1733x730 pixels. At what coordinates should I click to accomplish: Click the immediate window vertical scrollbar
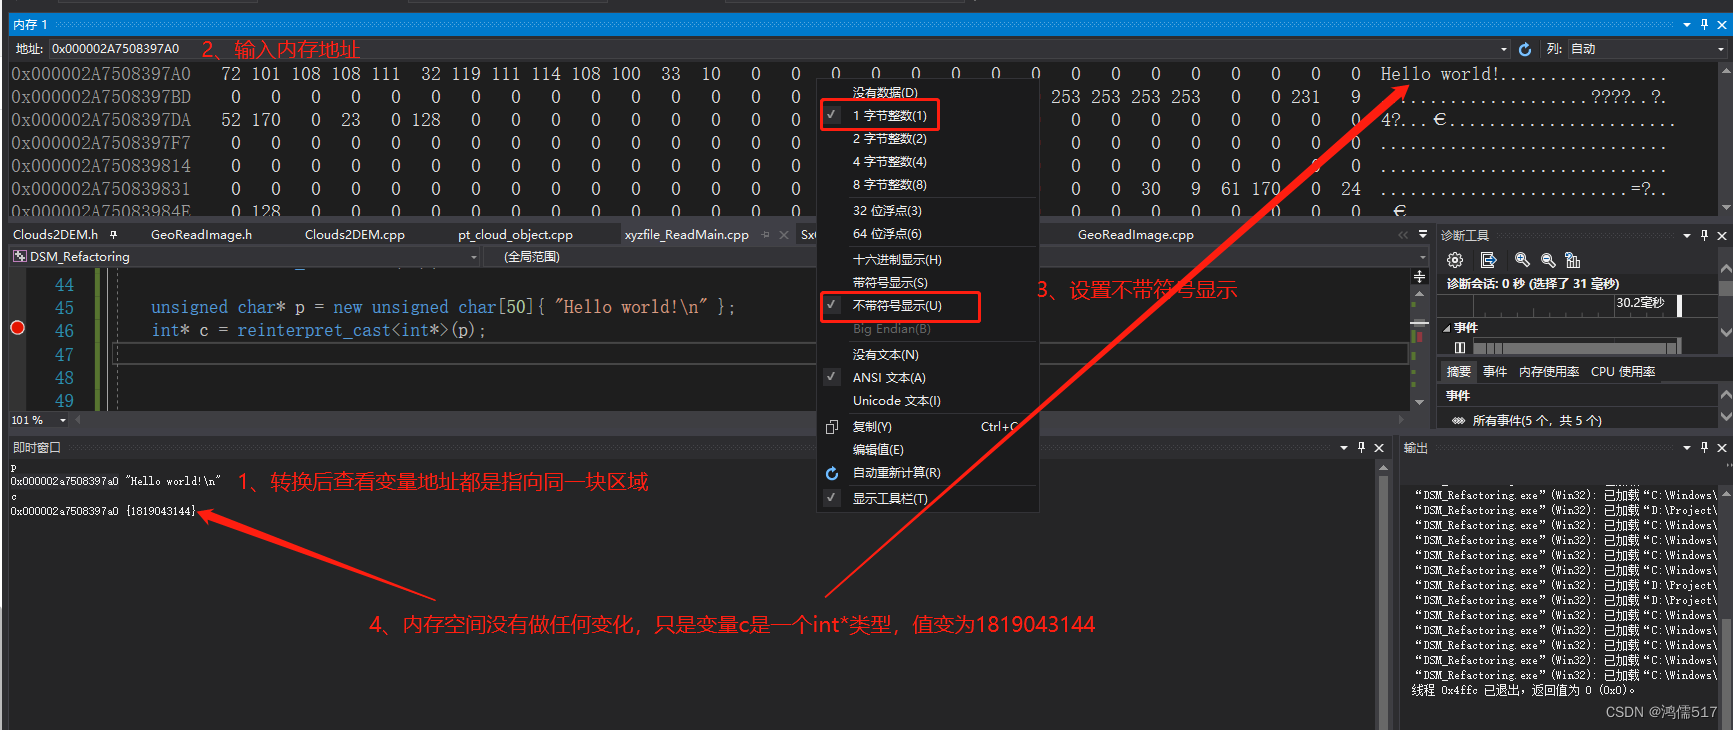(1383, 595)
